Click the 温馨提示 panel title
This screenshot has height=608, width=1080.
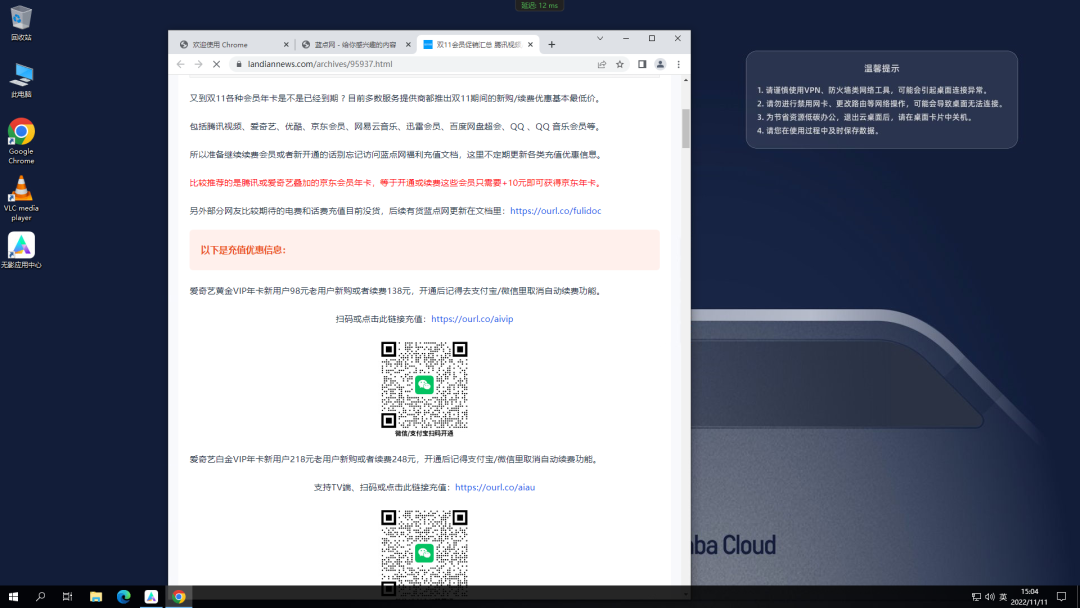tap(882, 68)
